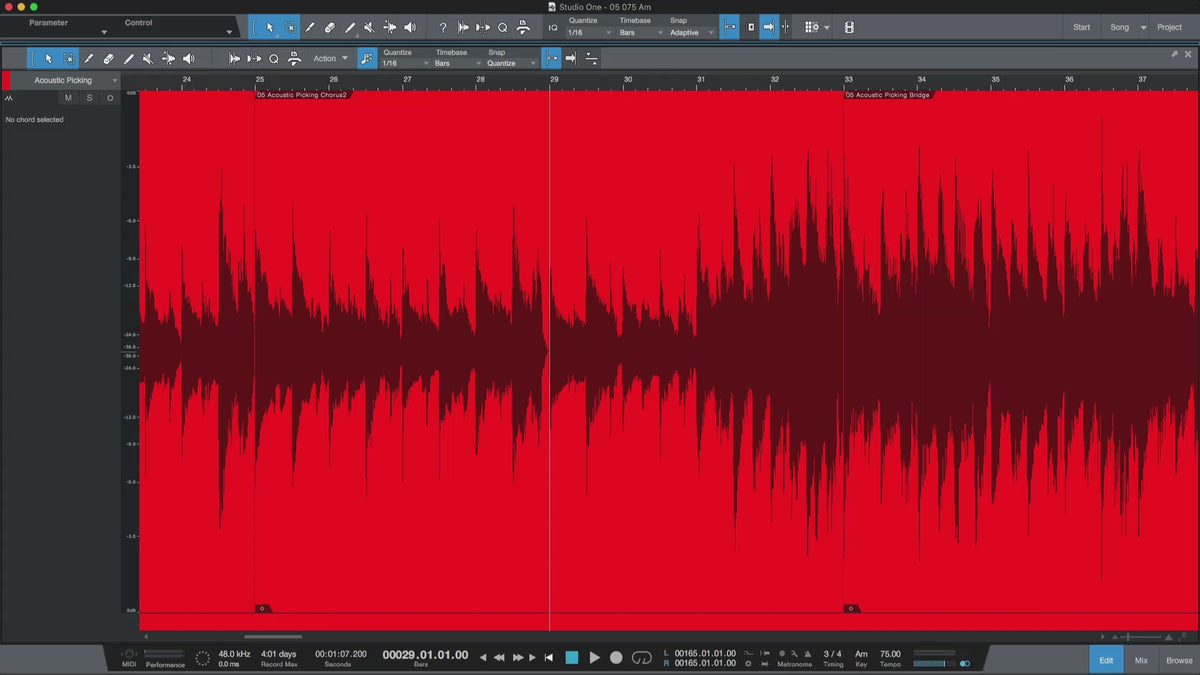Image resolution: width=1200 pixels, height=675 pixels.
Task: Click the video player icon in top toolbar
Action: [849, 27]
